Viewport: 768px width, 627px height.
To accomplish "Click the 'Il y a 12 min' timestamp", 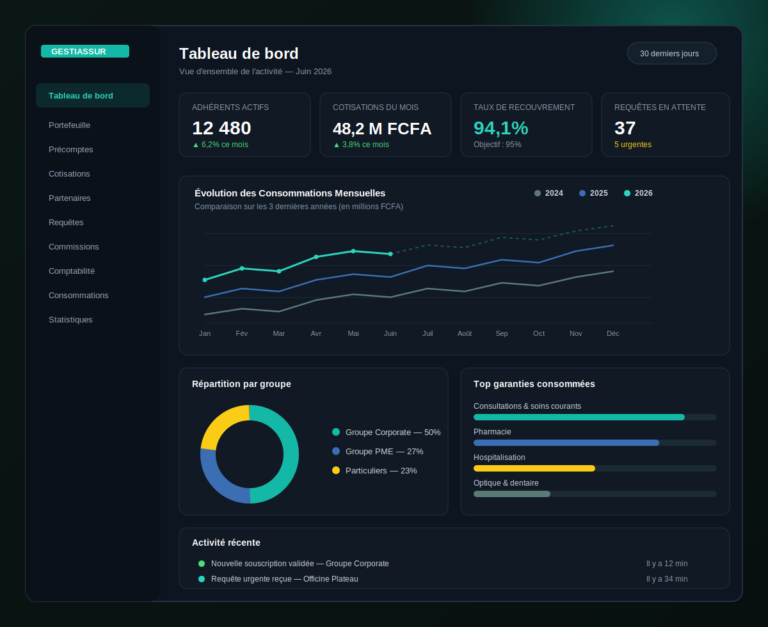I will tap(667, 564).
